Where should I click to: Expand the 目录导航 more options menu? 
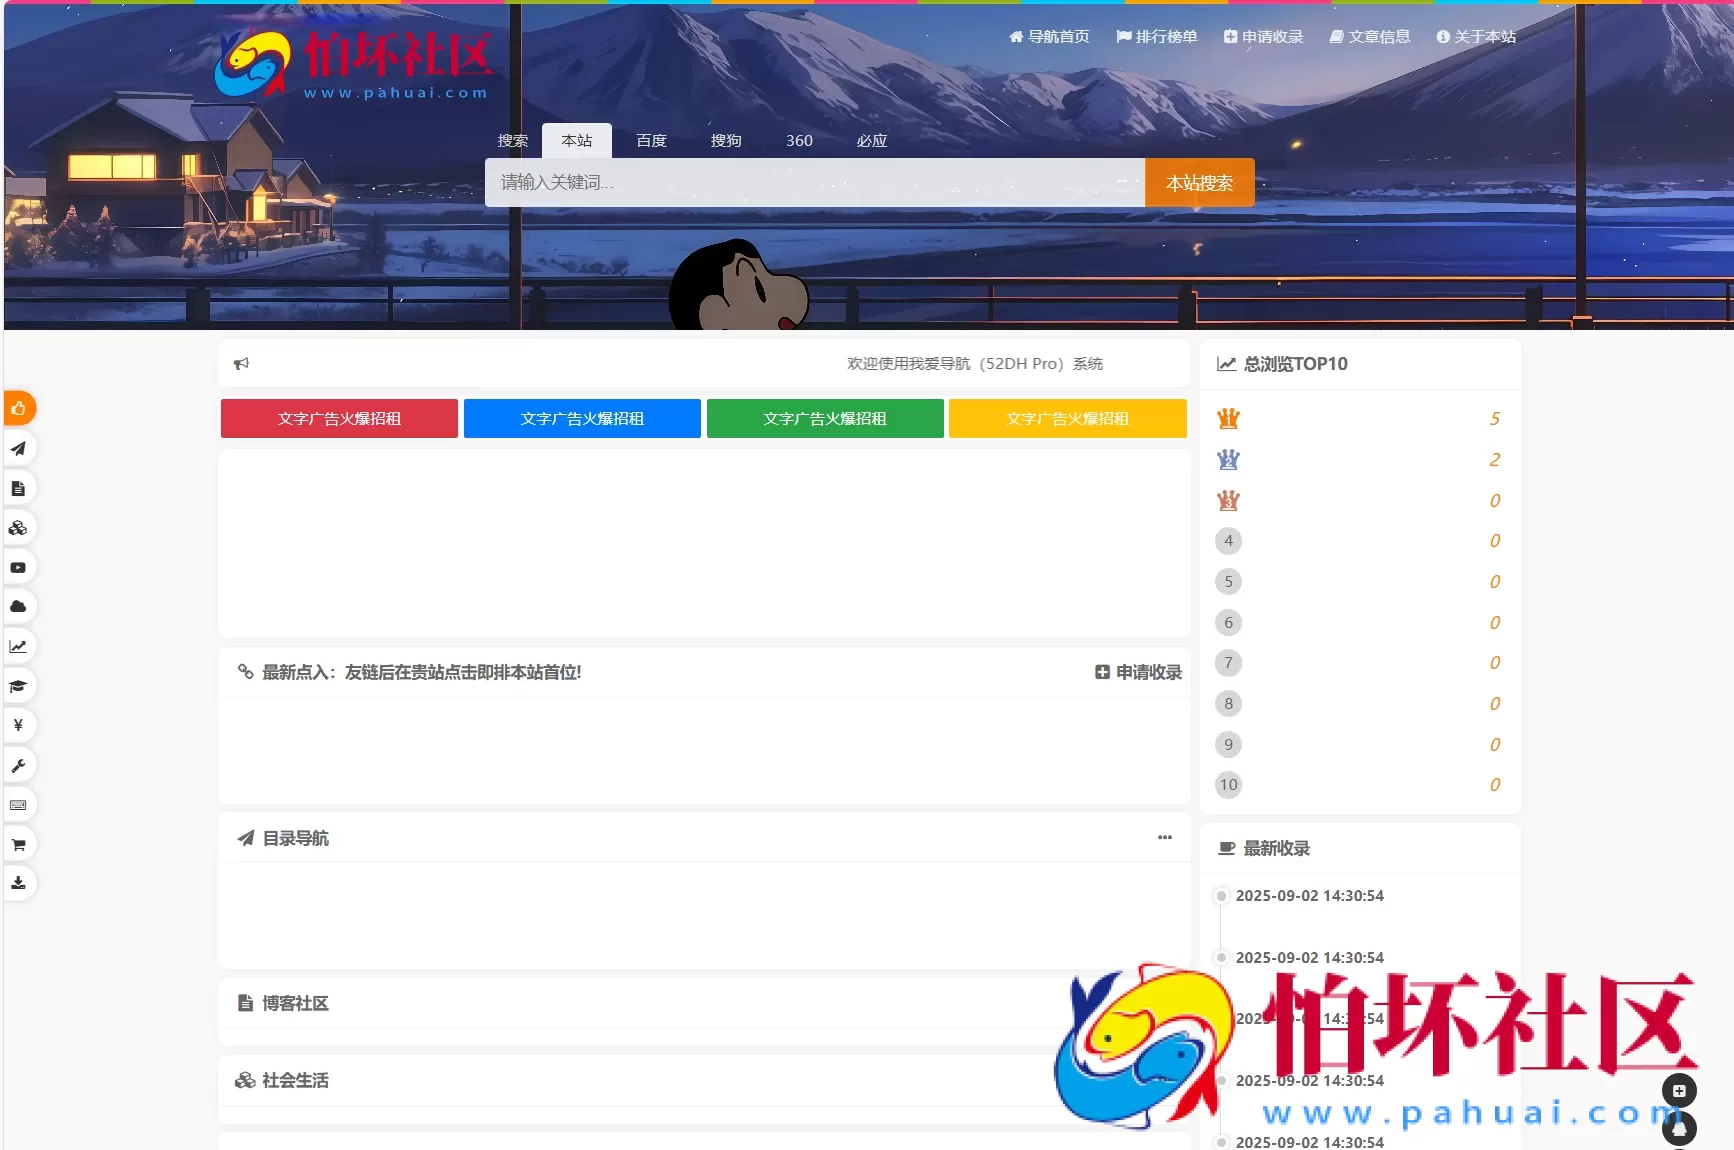1164,838
